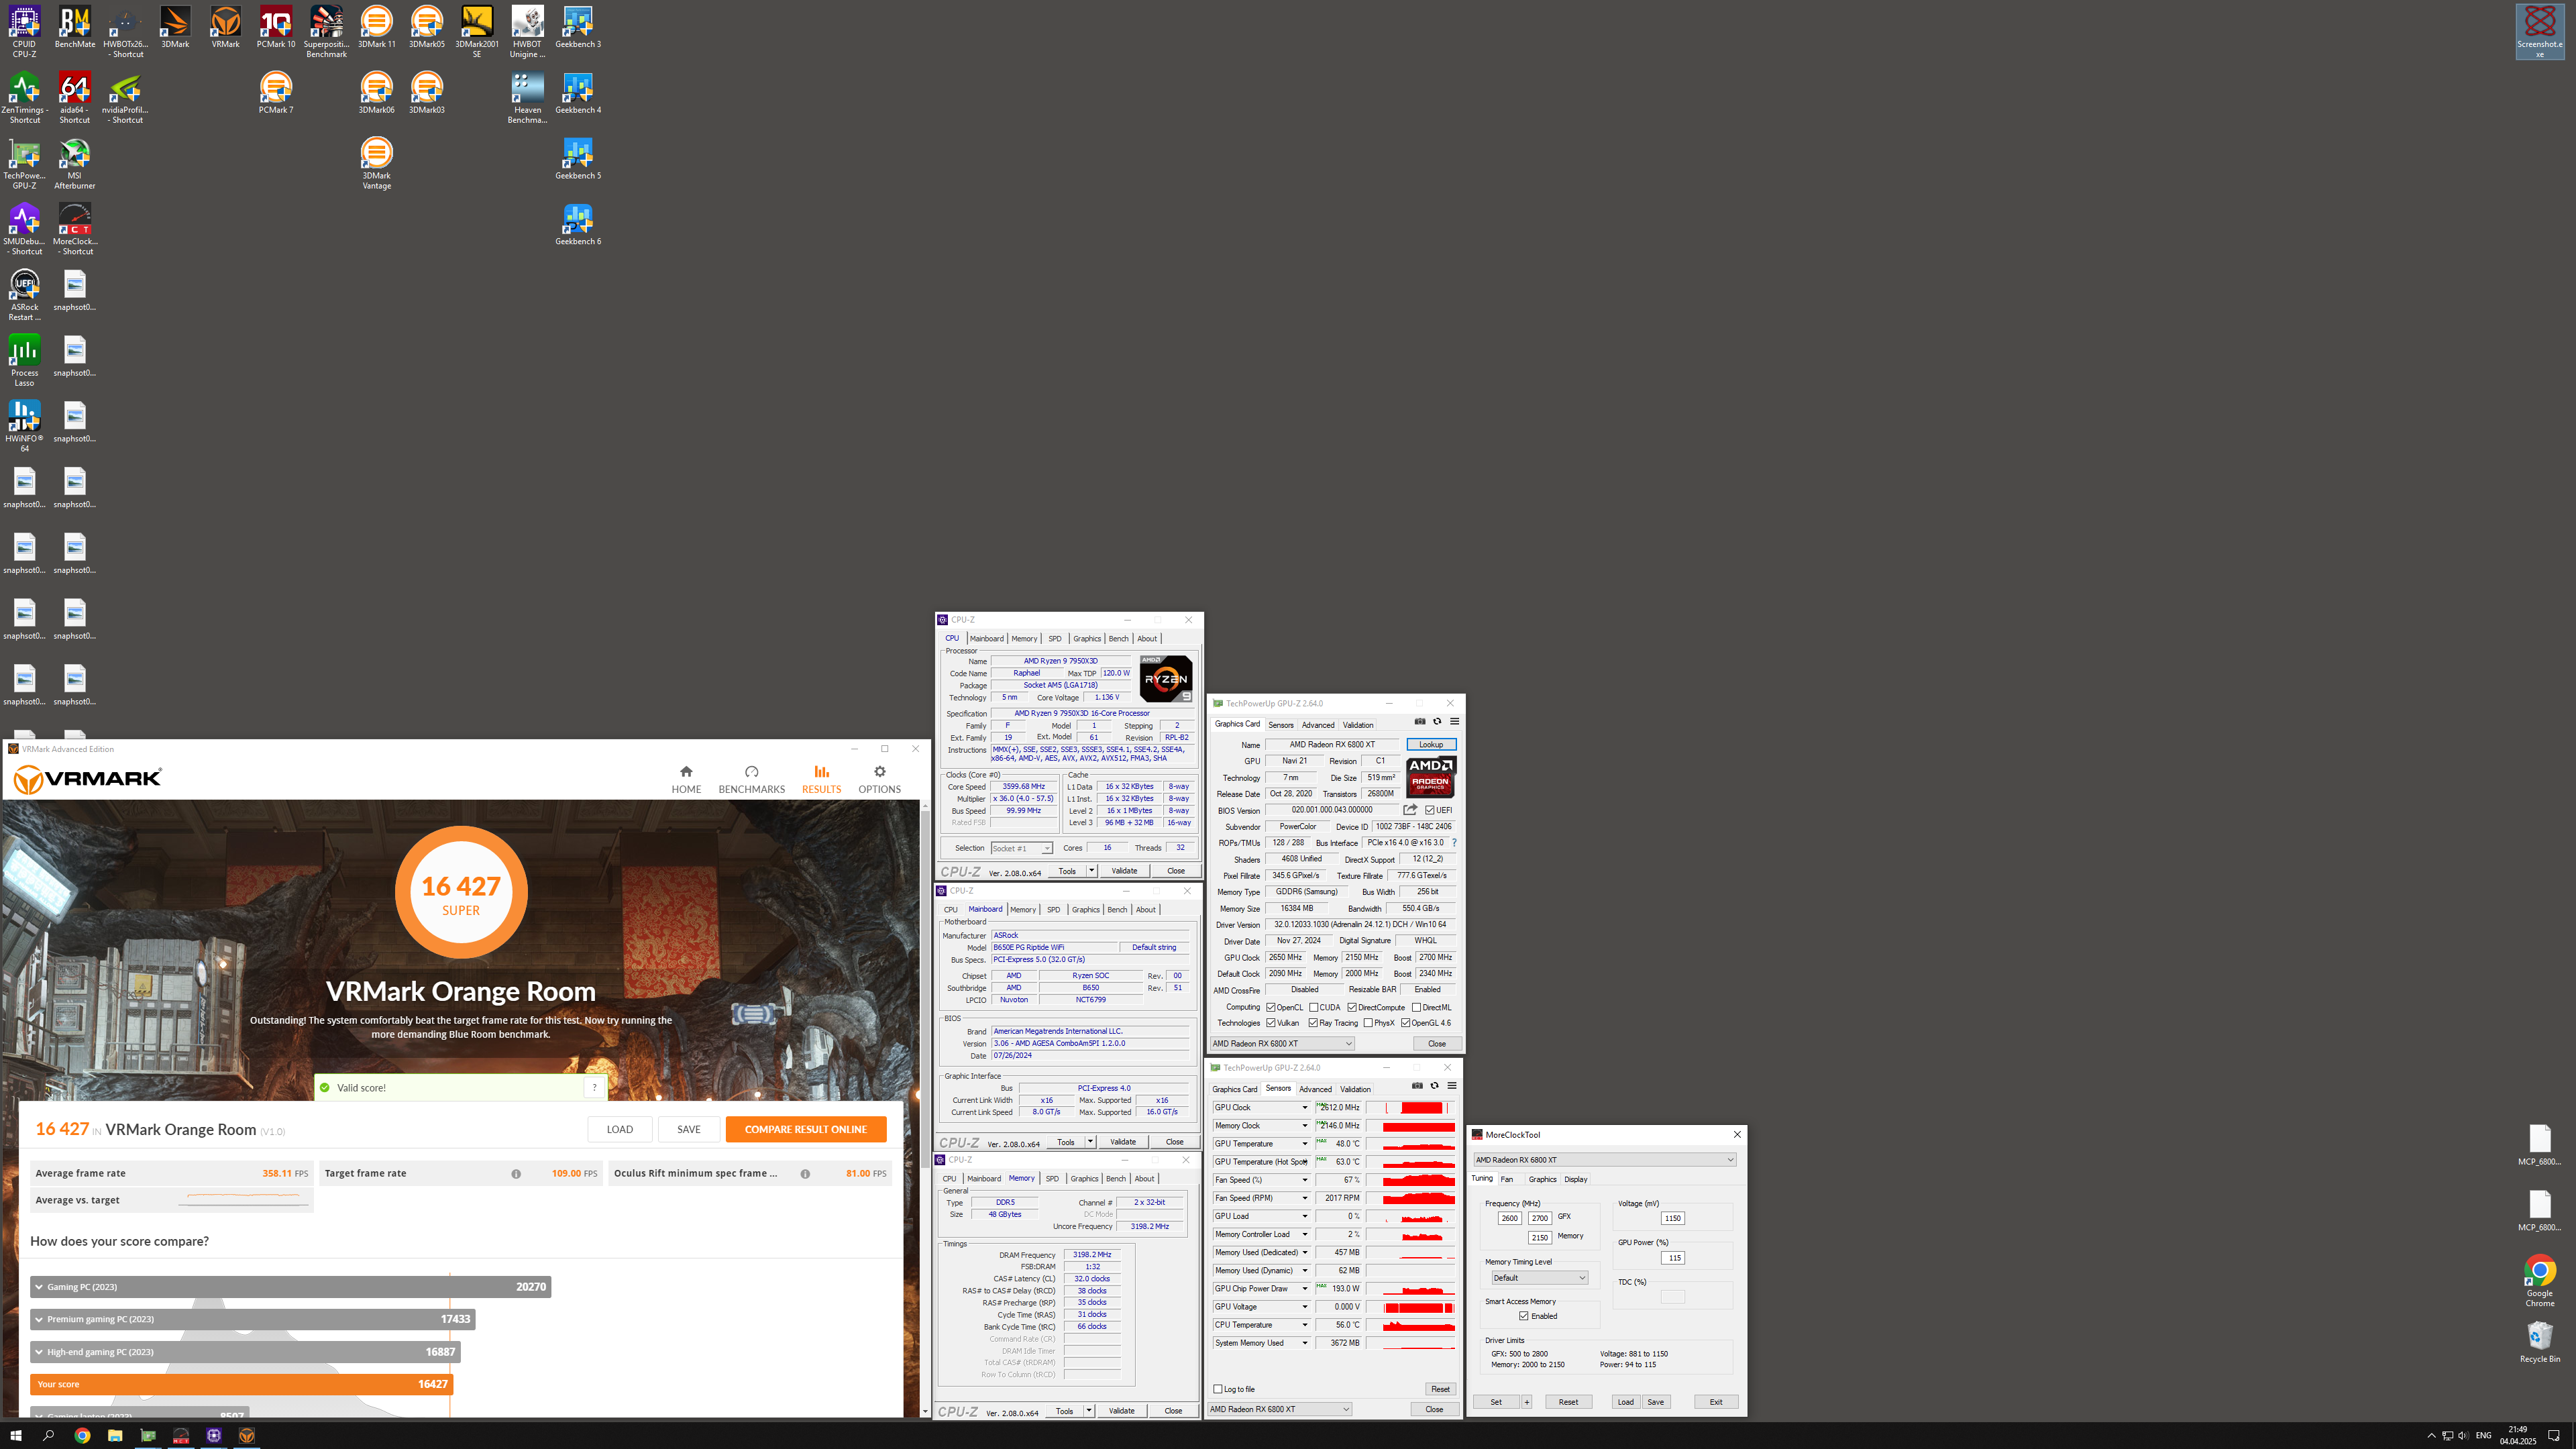Click Bus Interface question mark in GPU-Z
The width and height of the screenshot is (2576, 1449).
(1454, 843)
